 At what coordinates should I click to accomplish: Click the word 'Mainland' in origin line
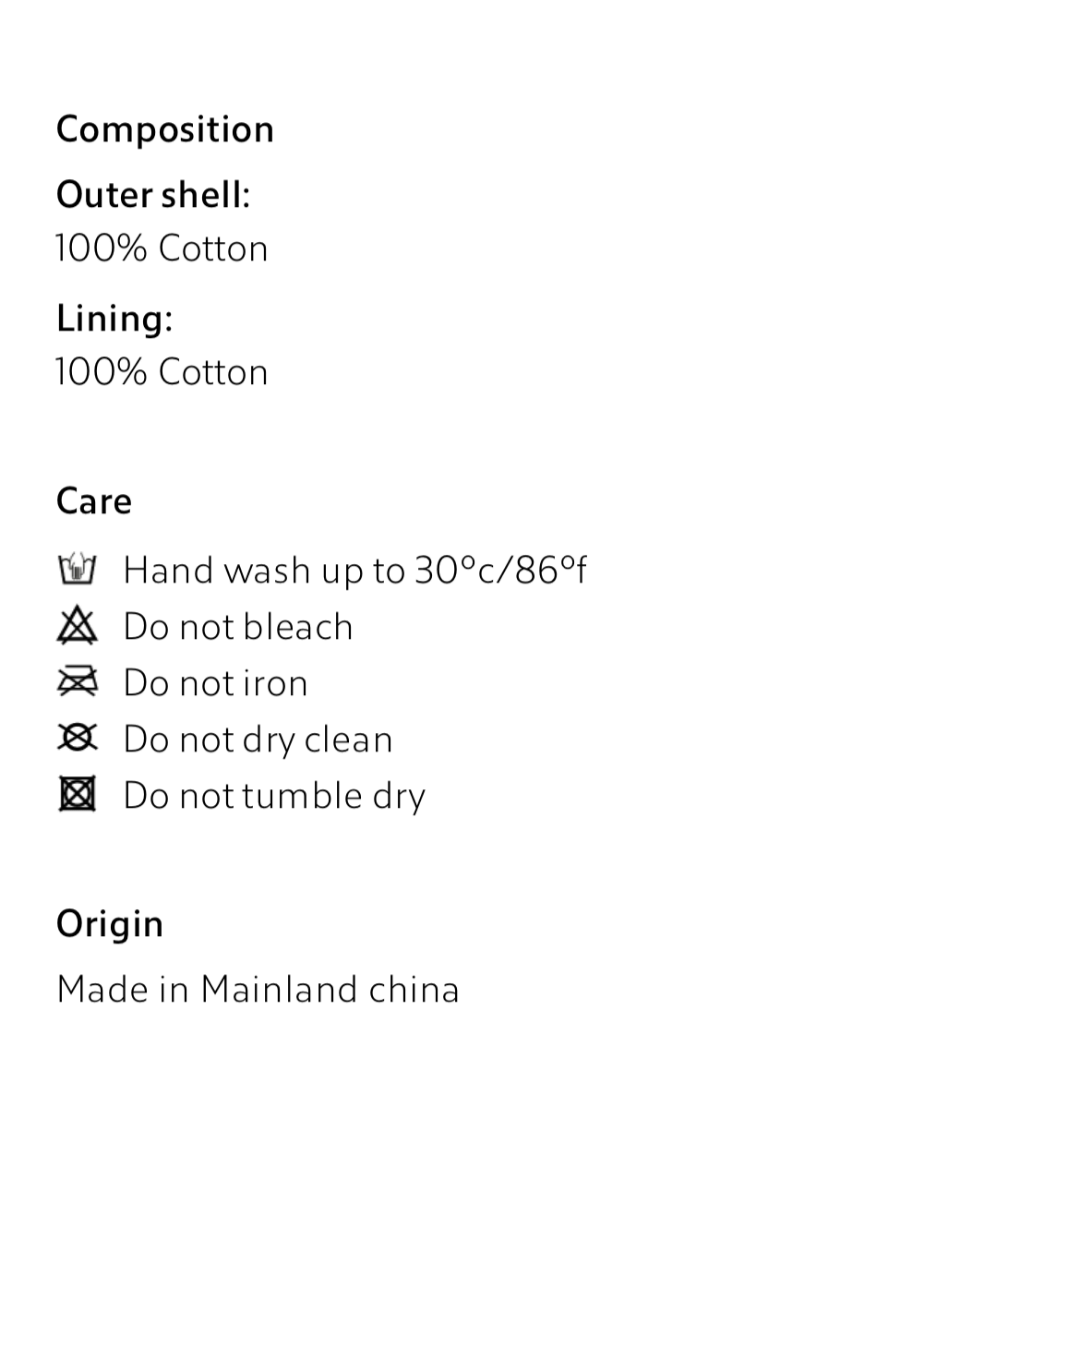point(279,990)
